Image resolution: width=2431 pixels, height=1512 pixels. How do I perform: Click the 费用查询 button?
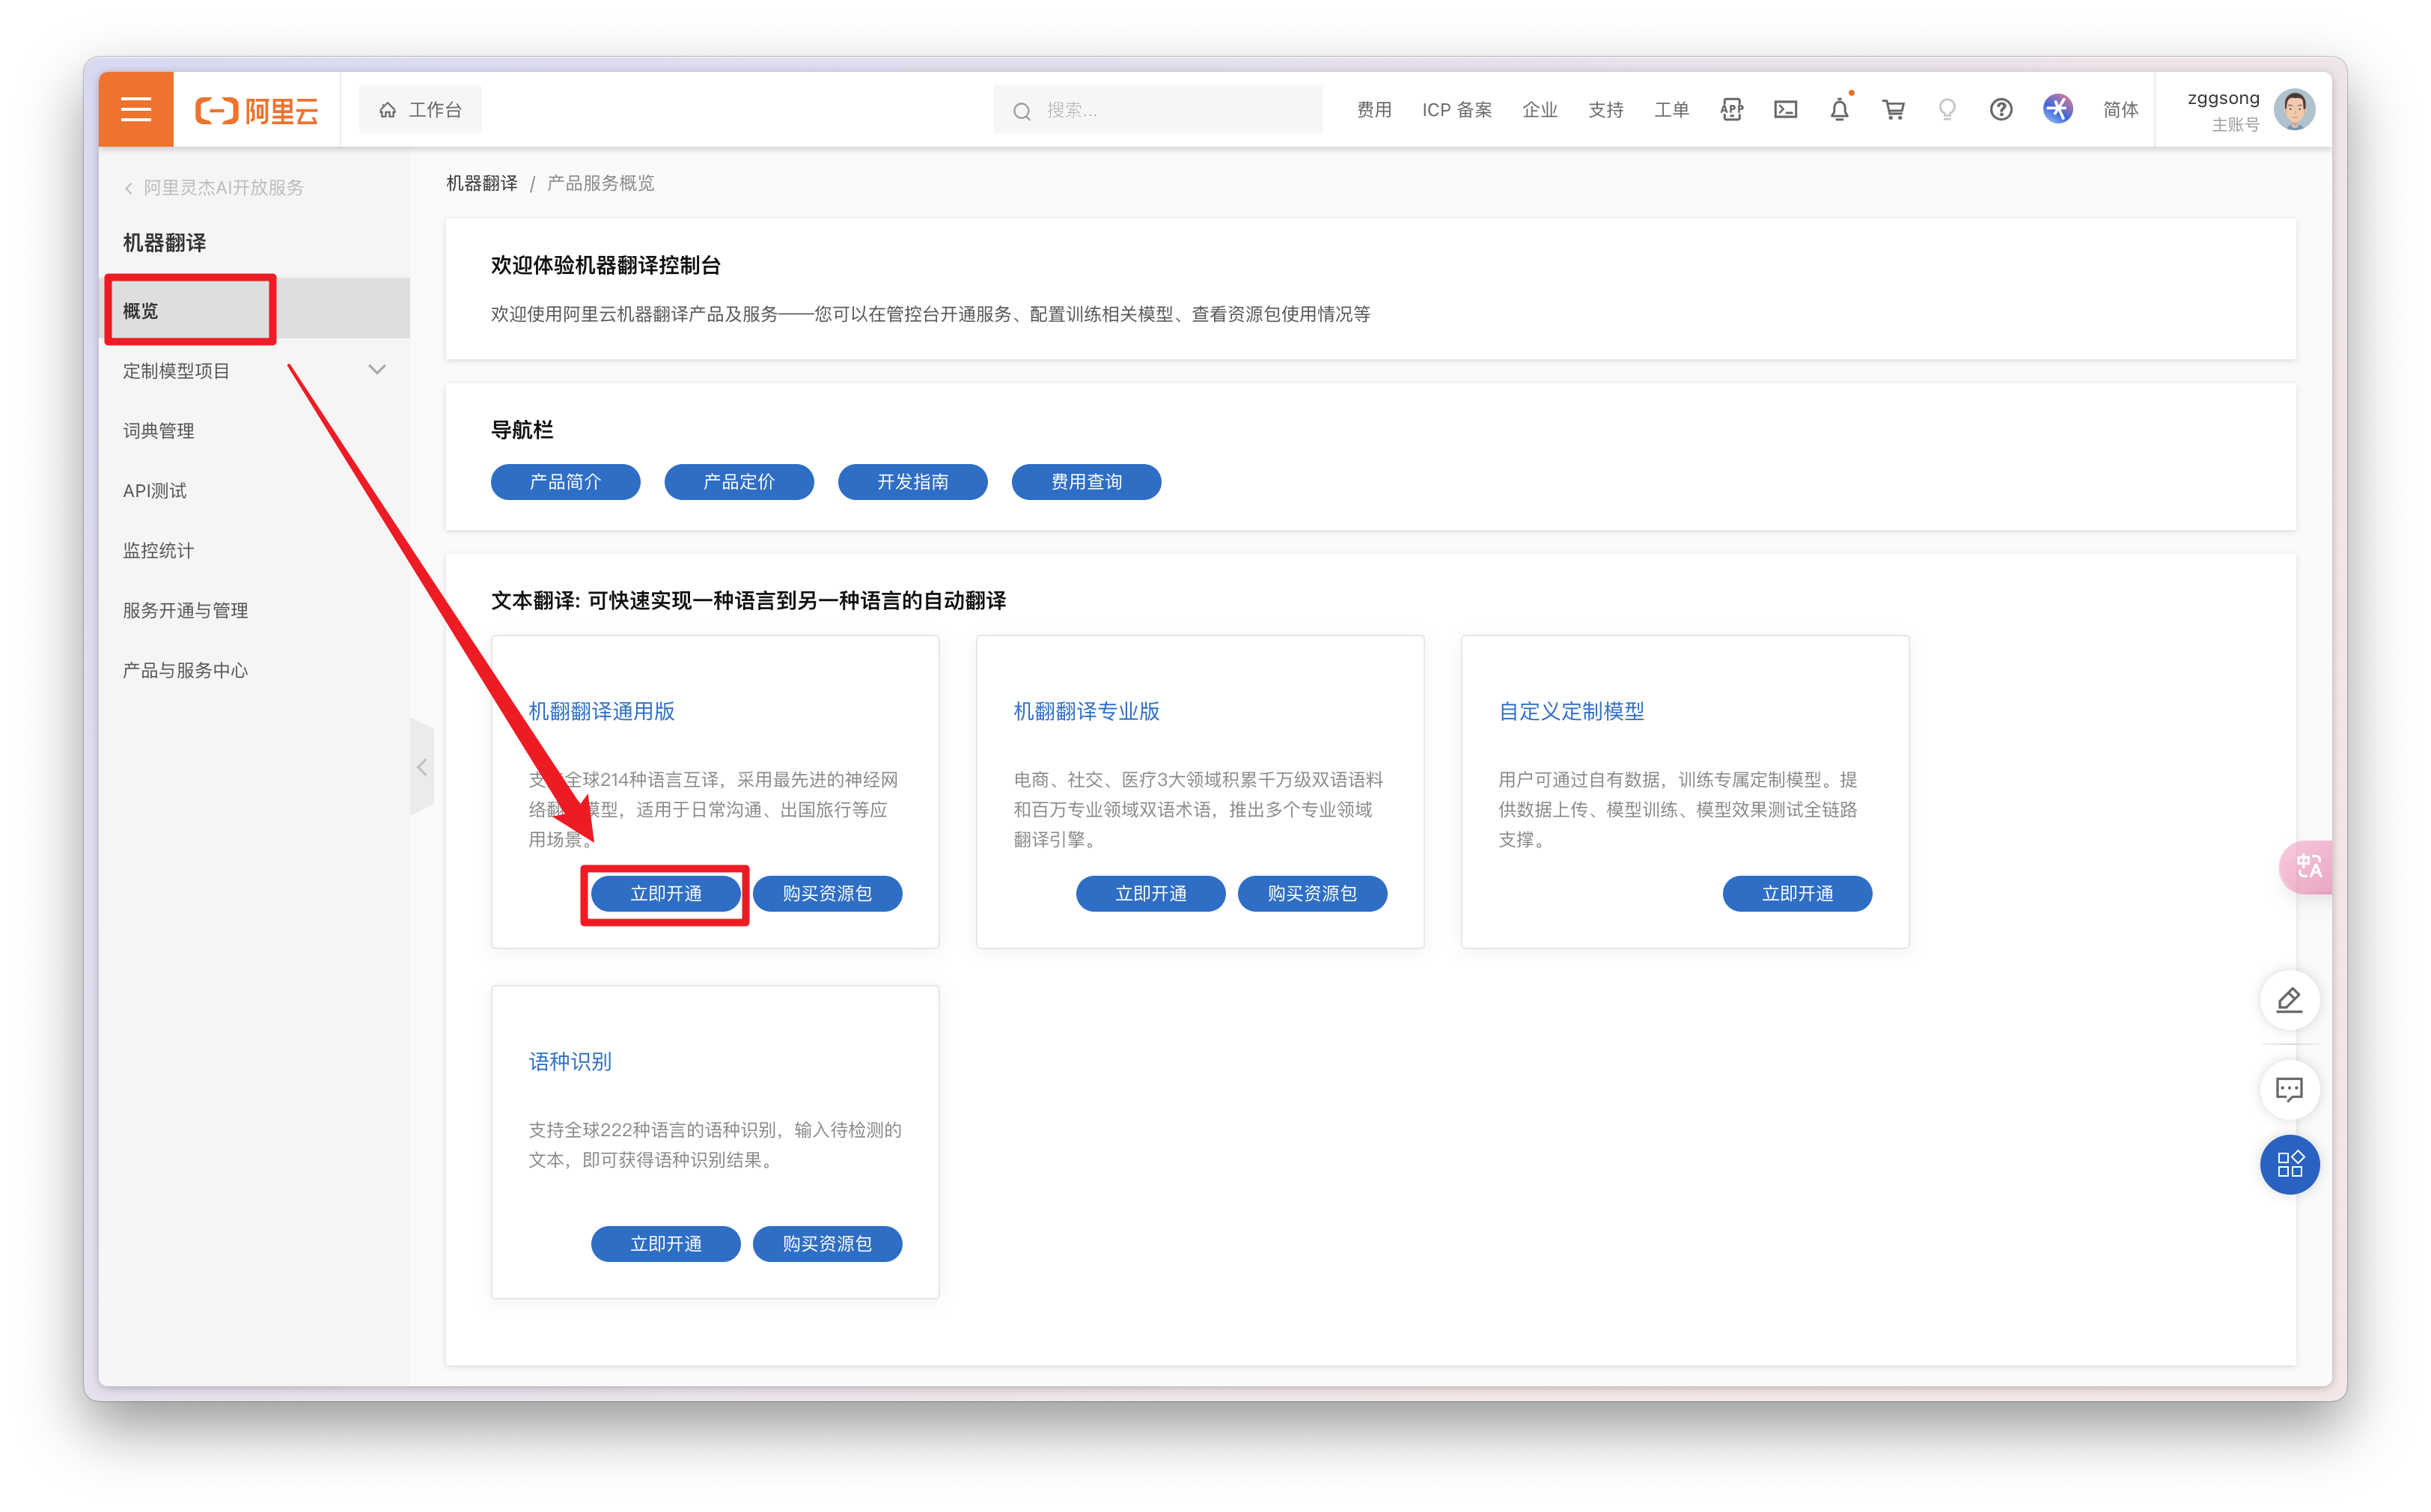tap(1087, 482)
